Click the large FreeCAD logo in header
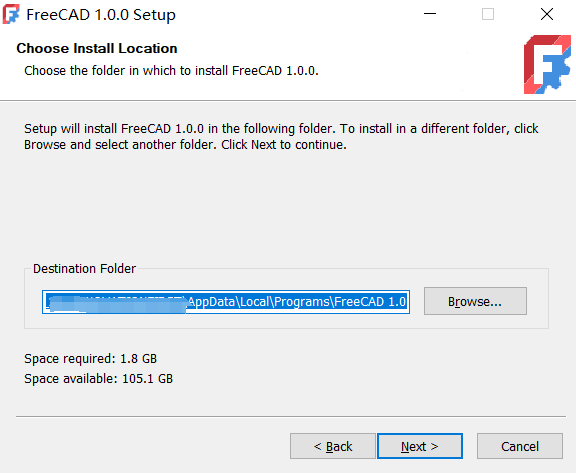This screenshot has width=576, height=473. pos(547,64)
